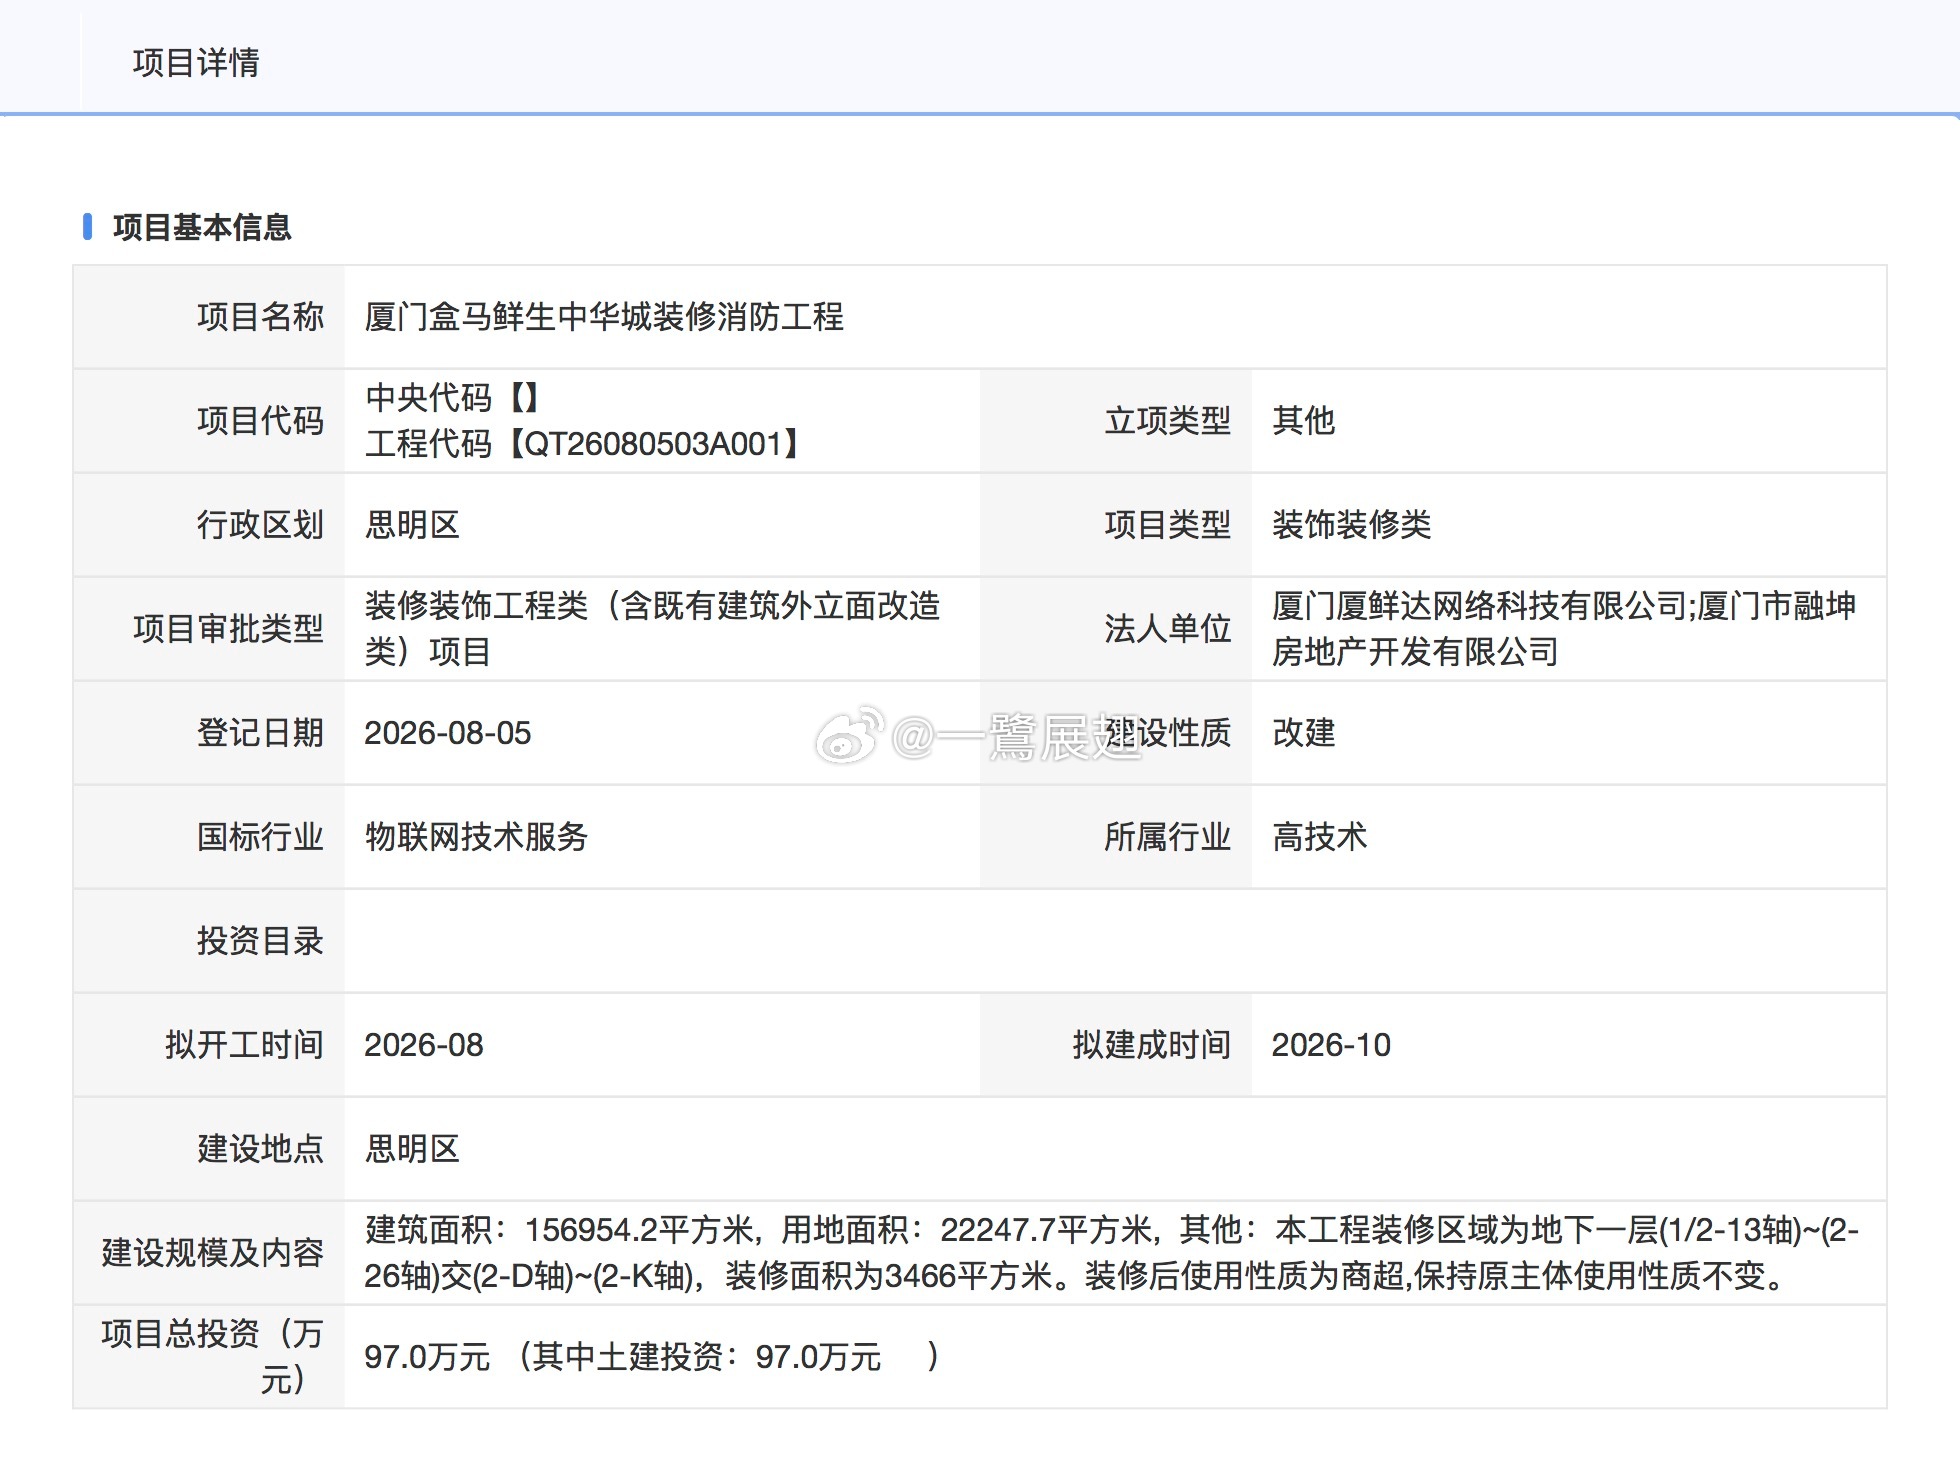Click 工程代码【QT26080503A001】 value

(582, 443)
